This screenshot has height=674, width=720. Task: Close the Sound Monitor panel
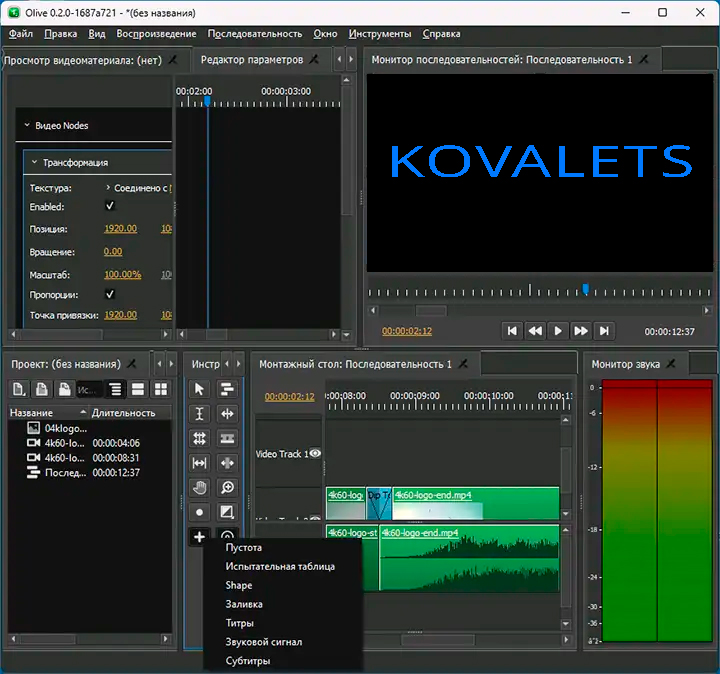click(671, 364)
